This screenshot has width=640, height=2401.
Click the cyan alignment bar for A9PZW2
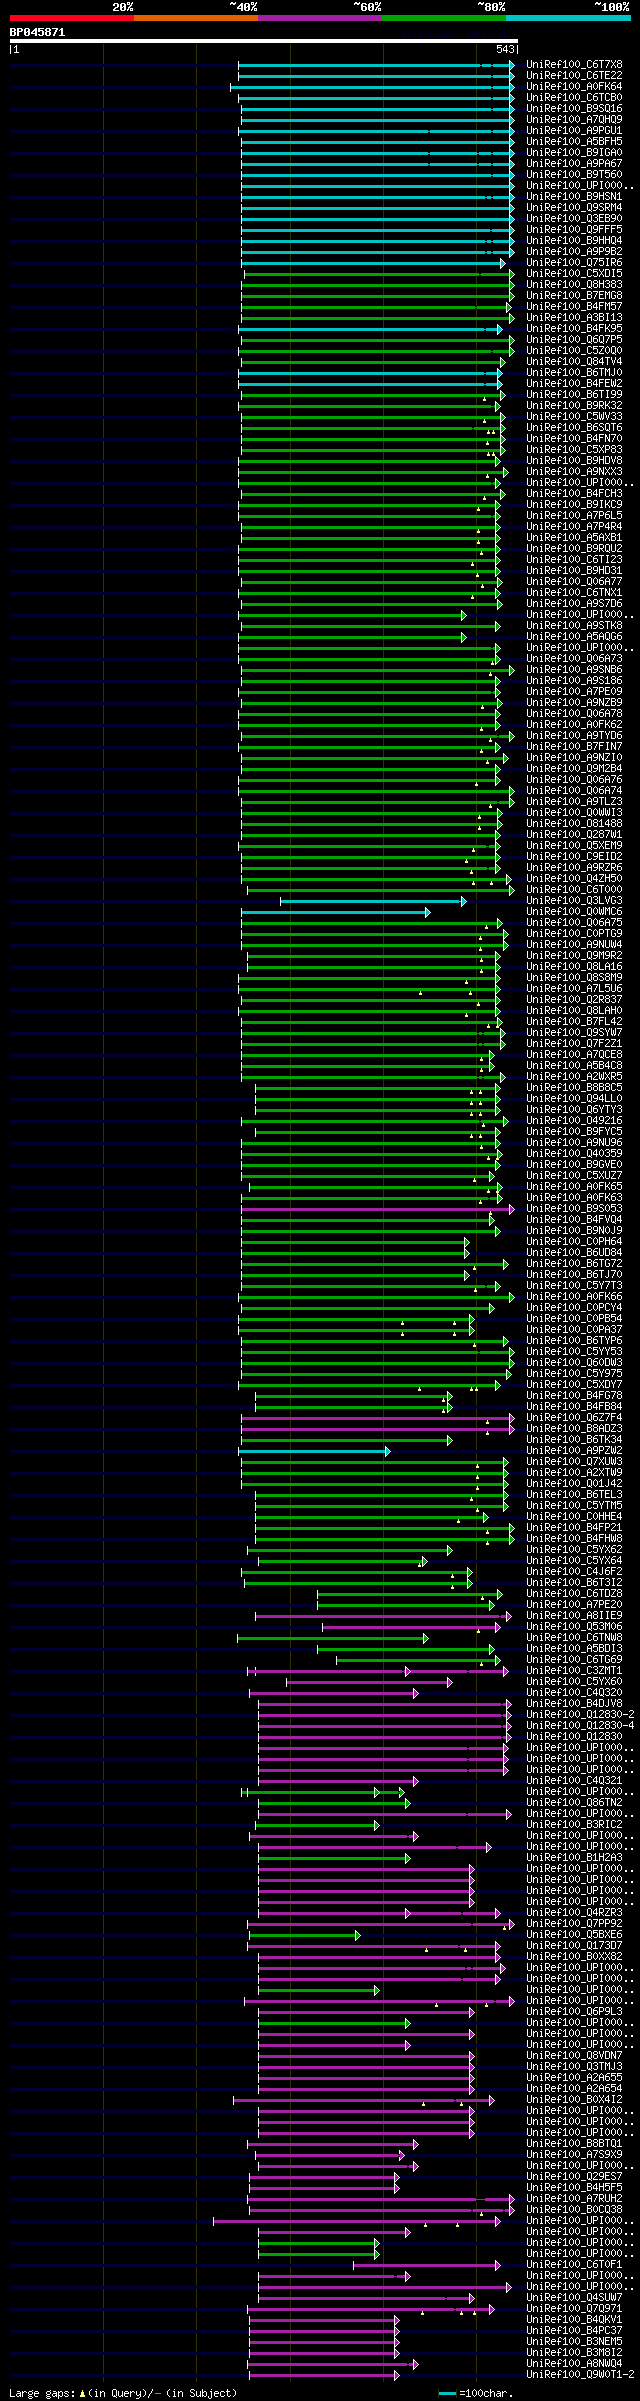(314, 1450)
